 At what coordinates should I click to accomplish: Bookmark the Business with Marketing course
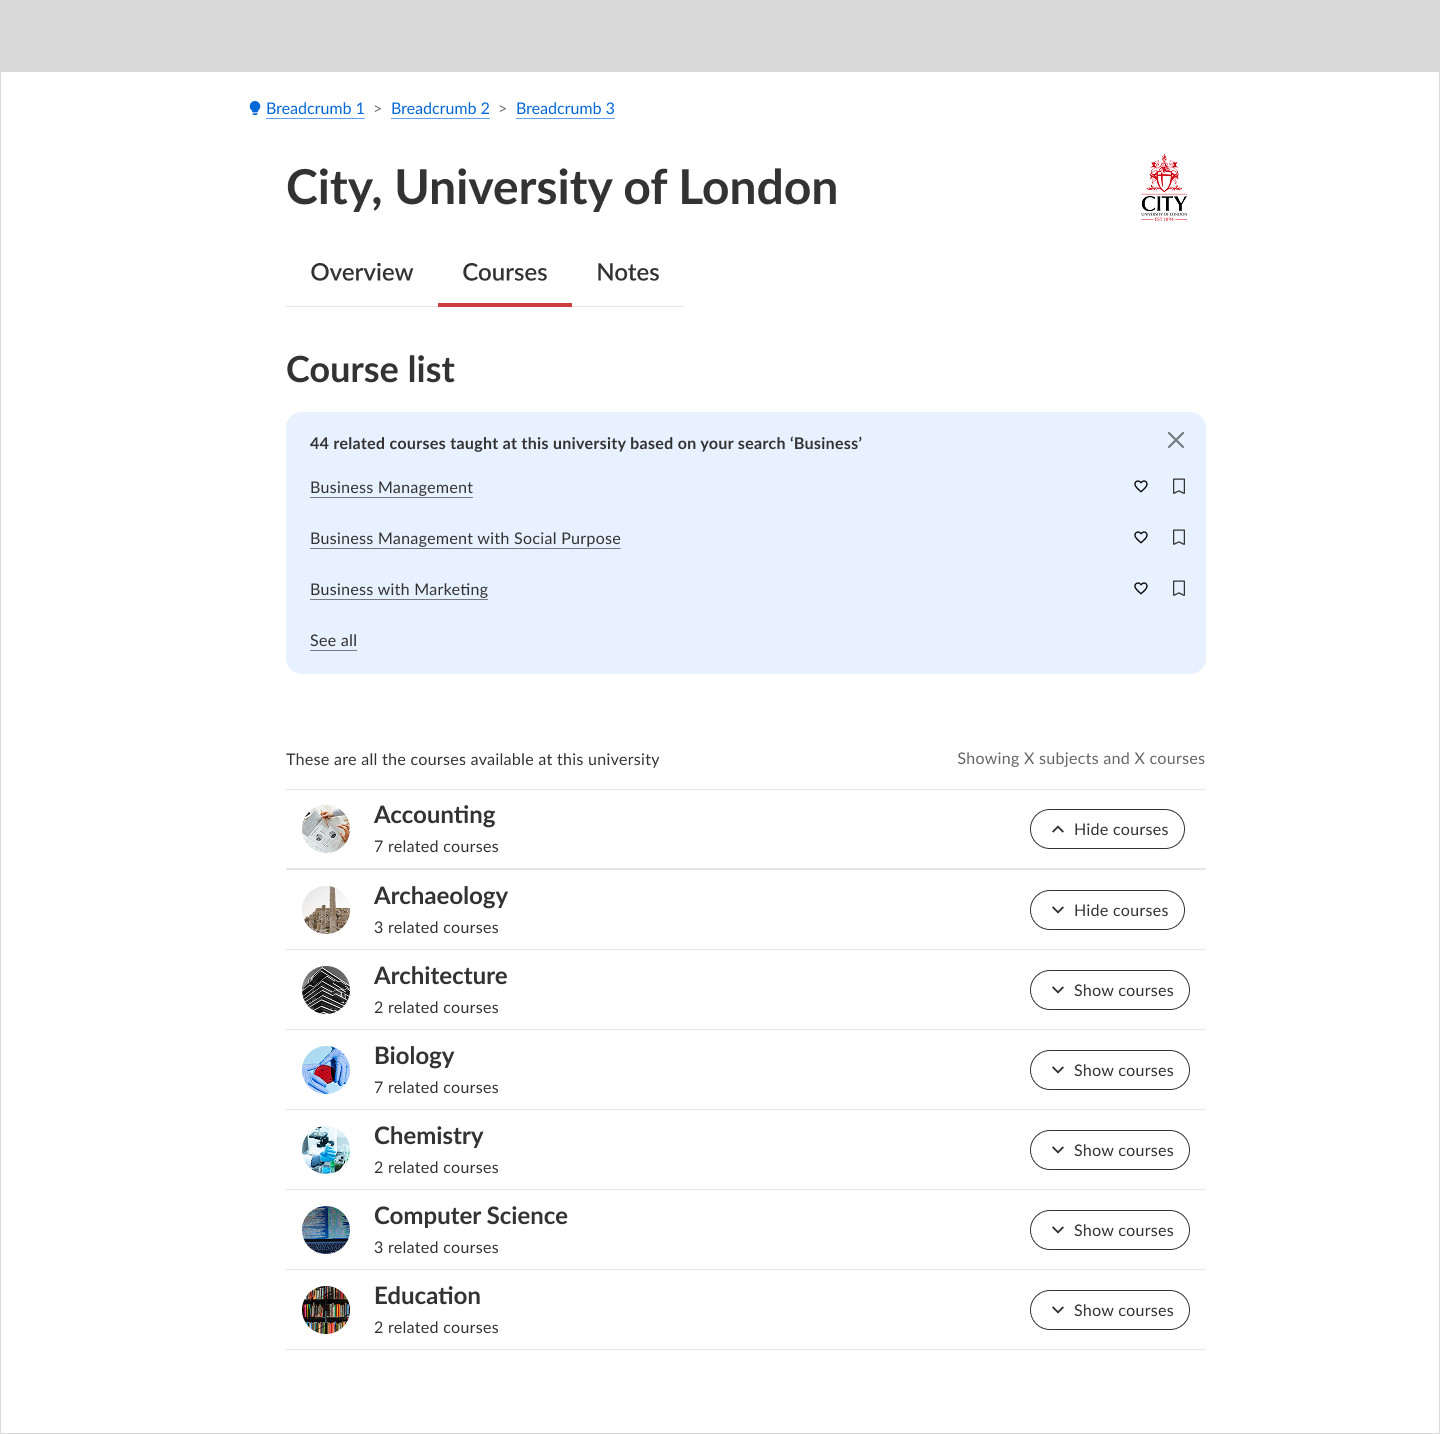[x=1179, y=588]
